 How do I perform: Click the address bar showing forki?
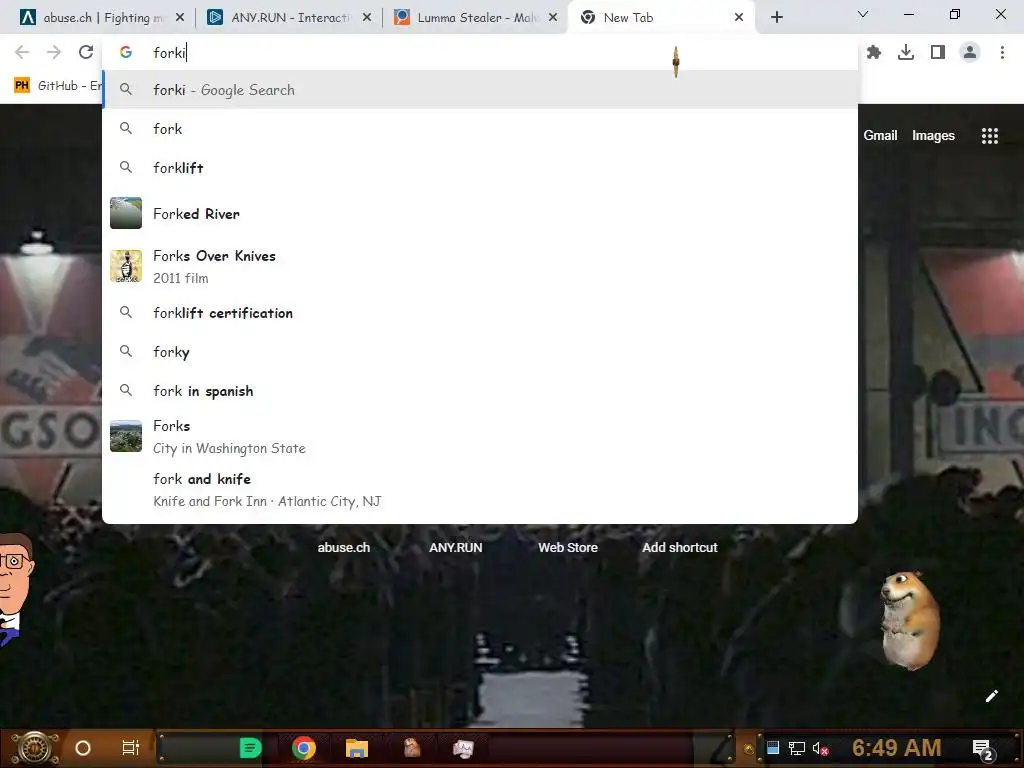[479, 53]
